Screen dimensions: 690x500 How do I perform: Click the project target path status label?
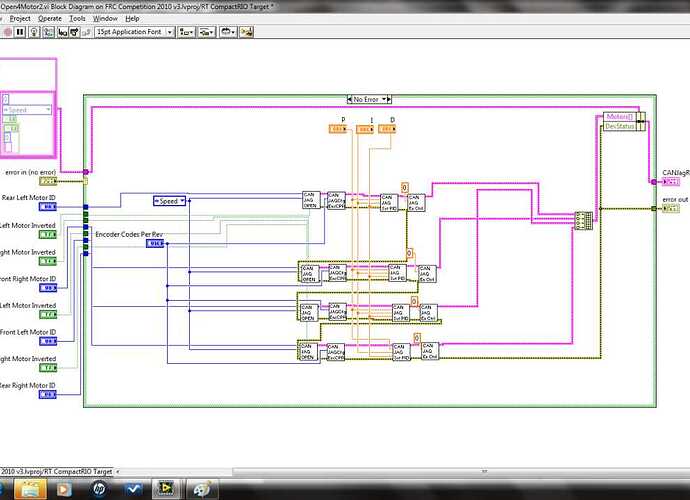coord(56,471)
